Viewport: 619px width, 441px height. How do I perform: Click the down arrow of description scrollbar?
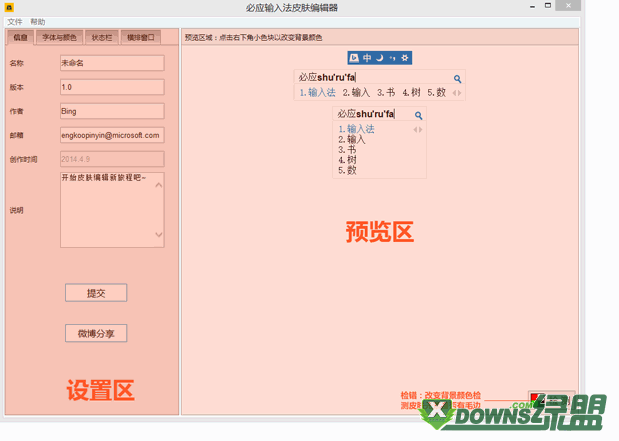click(x=159, y=235)
